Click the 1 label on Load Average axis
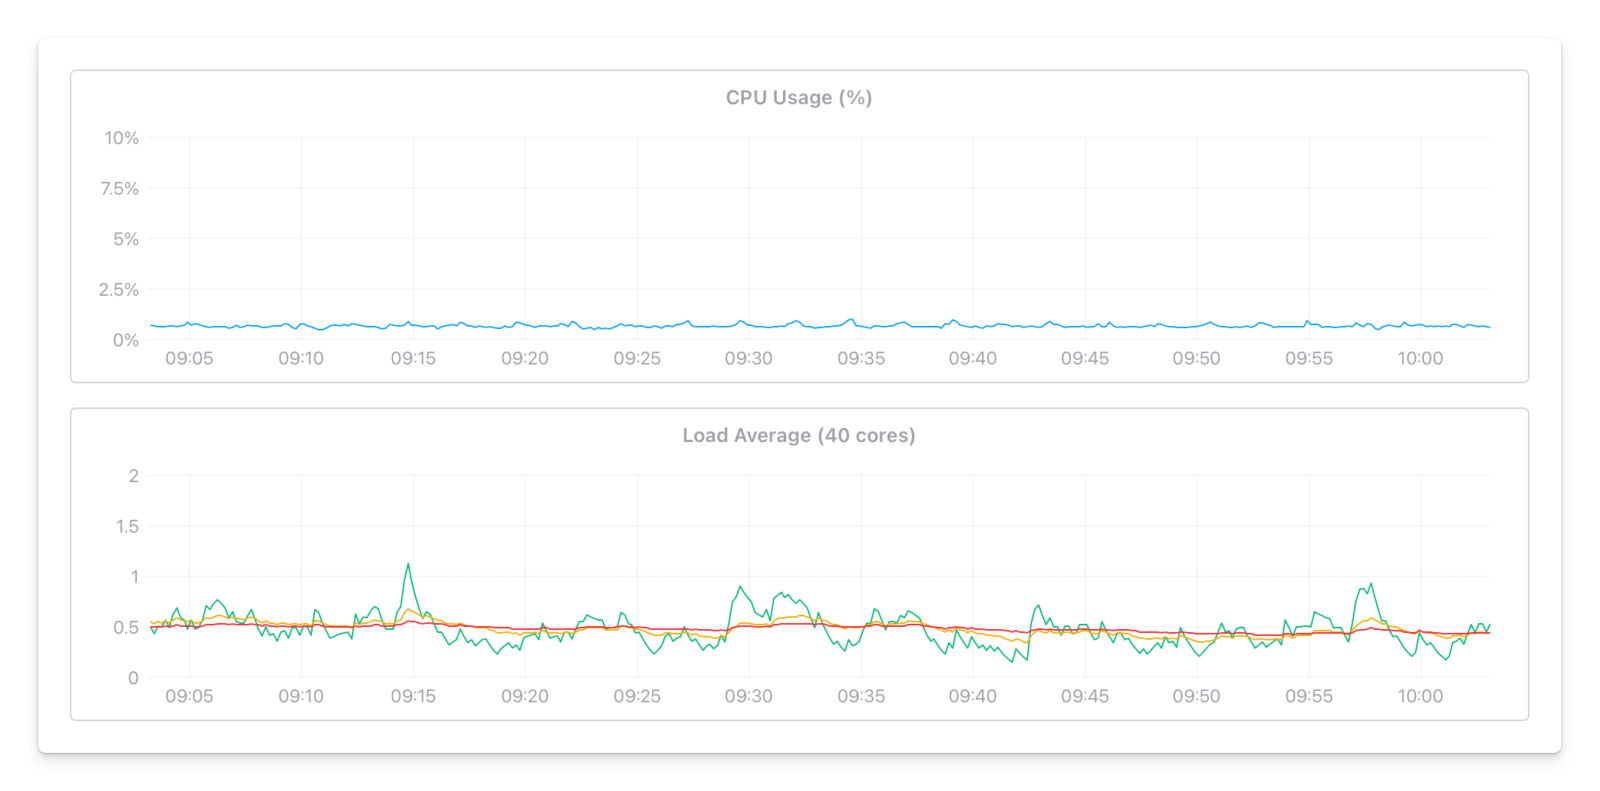This screenshot has width=1600, height=791. click(135, 577)
